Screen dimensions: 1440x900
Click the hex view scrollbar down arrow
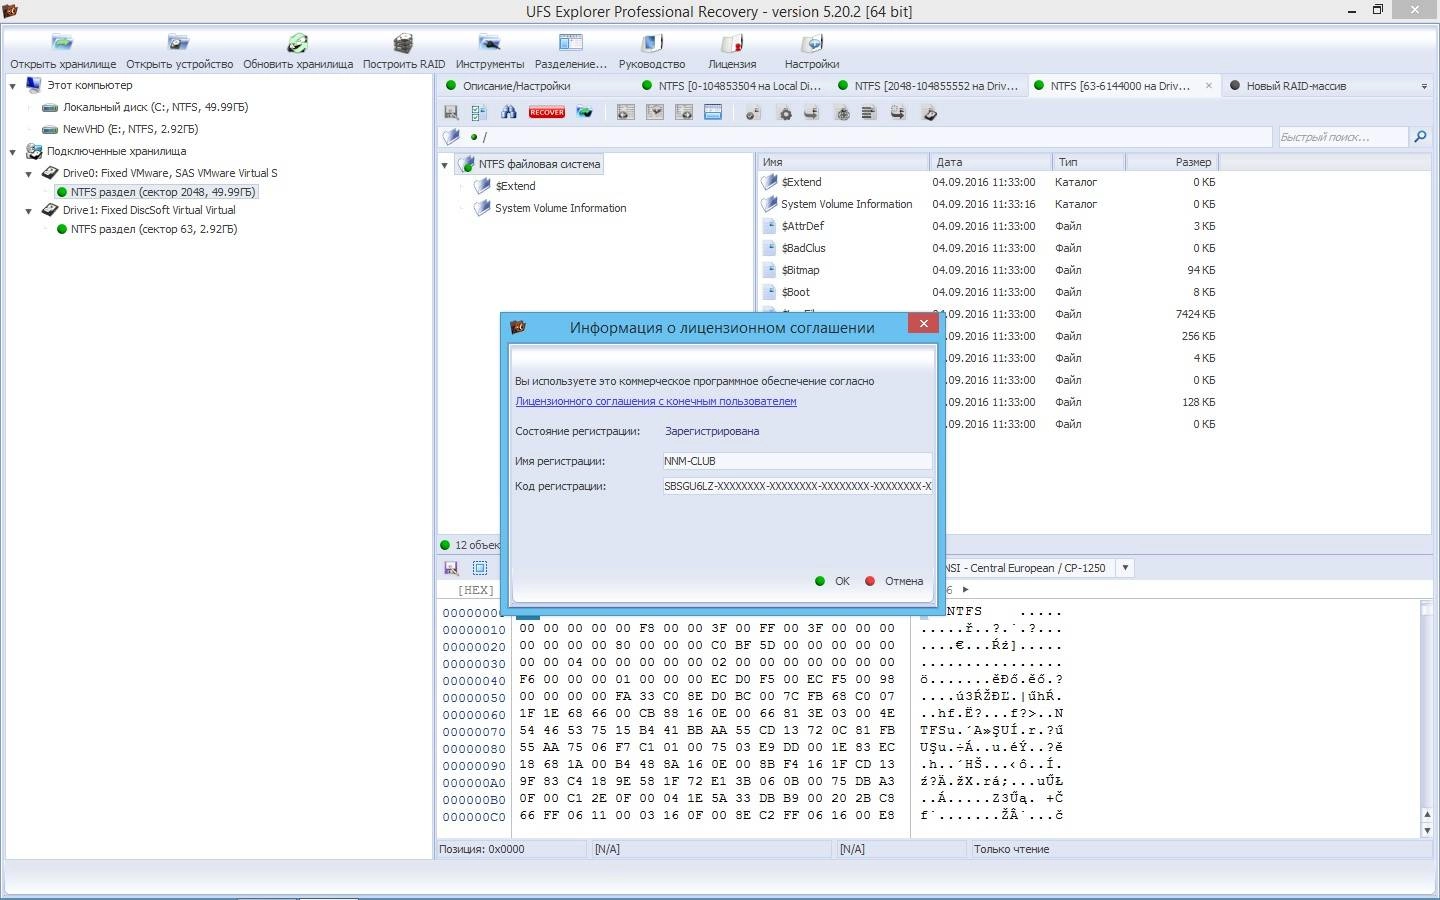pyautogui.click(x=1426, y=831)
